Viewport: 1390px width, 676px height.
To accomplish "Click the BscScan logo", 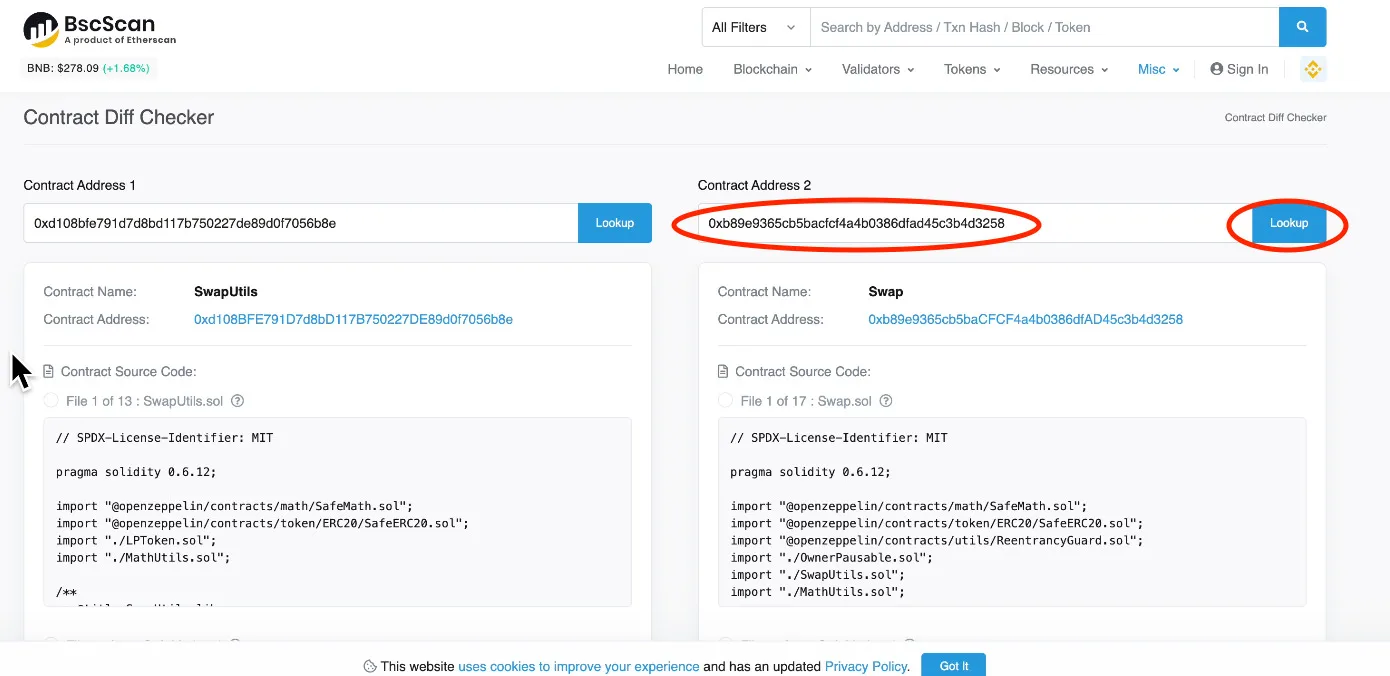I will [x=99, y=29].
